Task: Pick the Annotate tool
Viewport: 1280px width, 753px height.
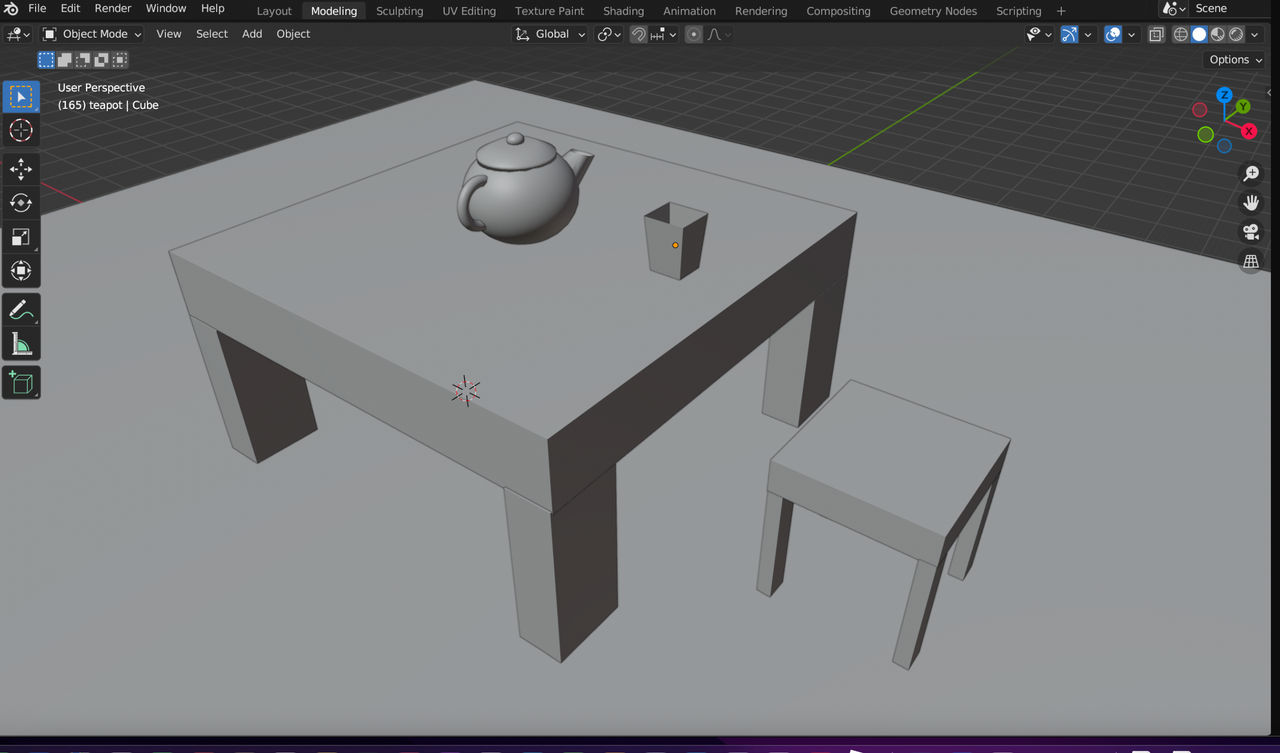Action: coord(21,310)
